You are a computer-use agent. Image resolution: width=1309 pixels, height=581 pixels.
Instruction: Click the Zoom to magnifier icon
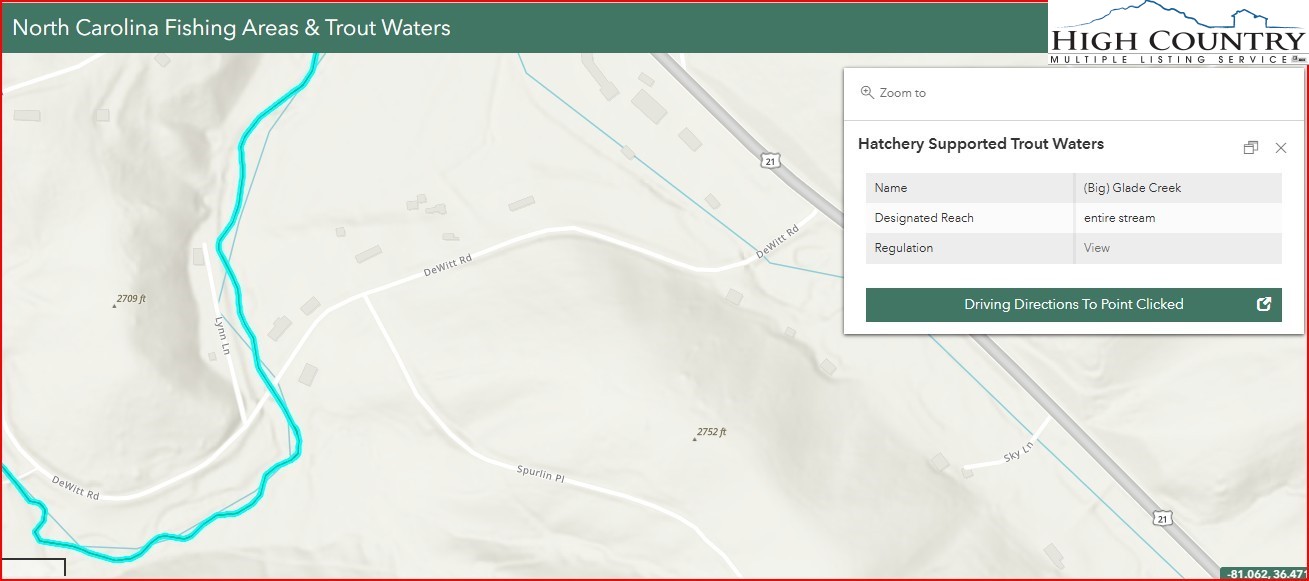coord(867,92)
